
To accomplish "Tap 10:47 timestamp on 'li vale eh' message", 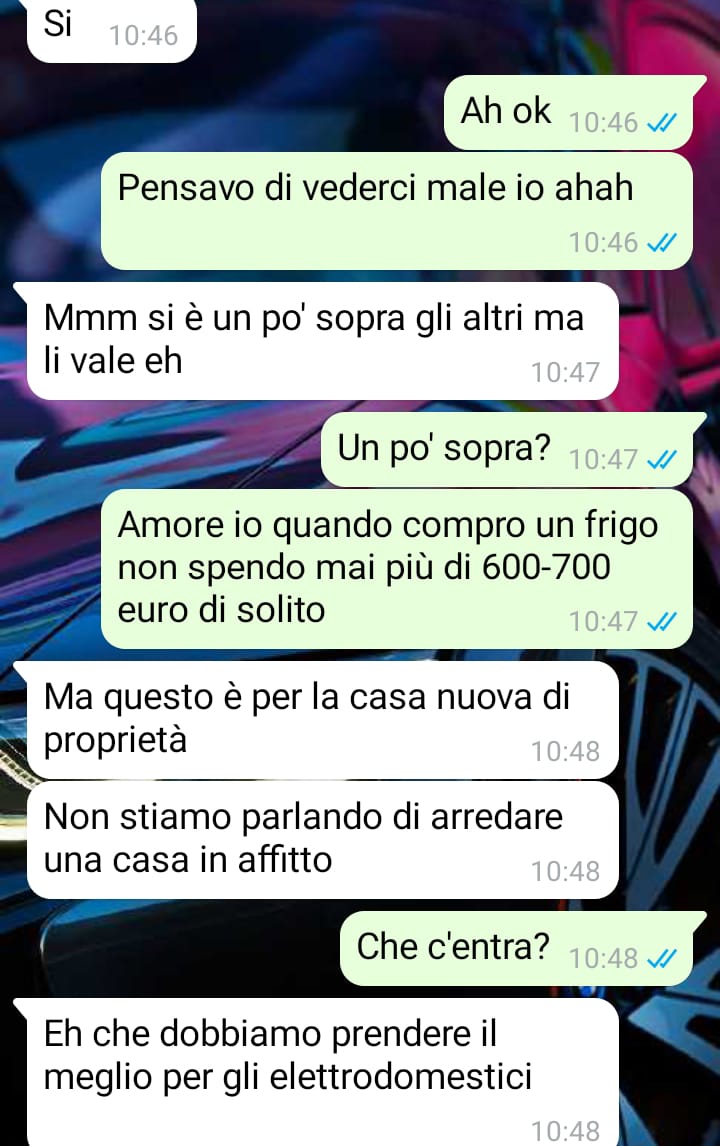I will [565, 372].
